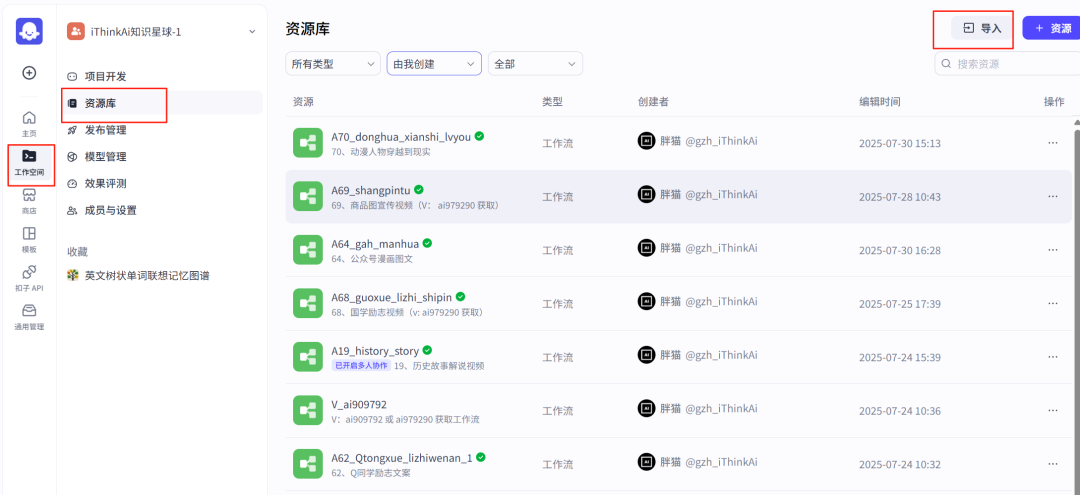This screenshot has width=1080, height=495.
Task: Open the 所有类型 filter dropdown
Action: (x=333, y=63)
